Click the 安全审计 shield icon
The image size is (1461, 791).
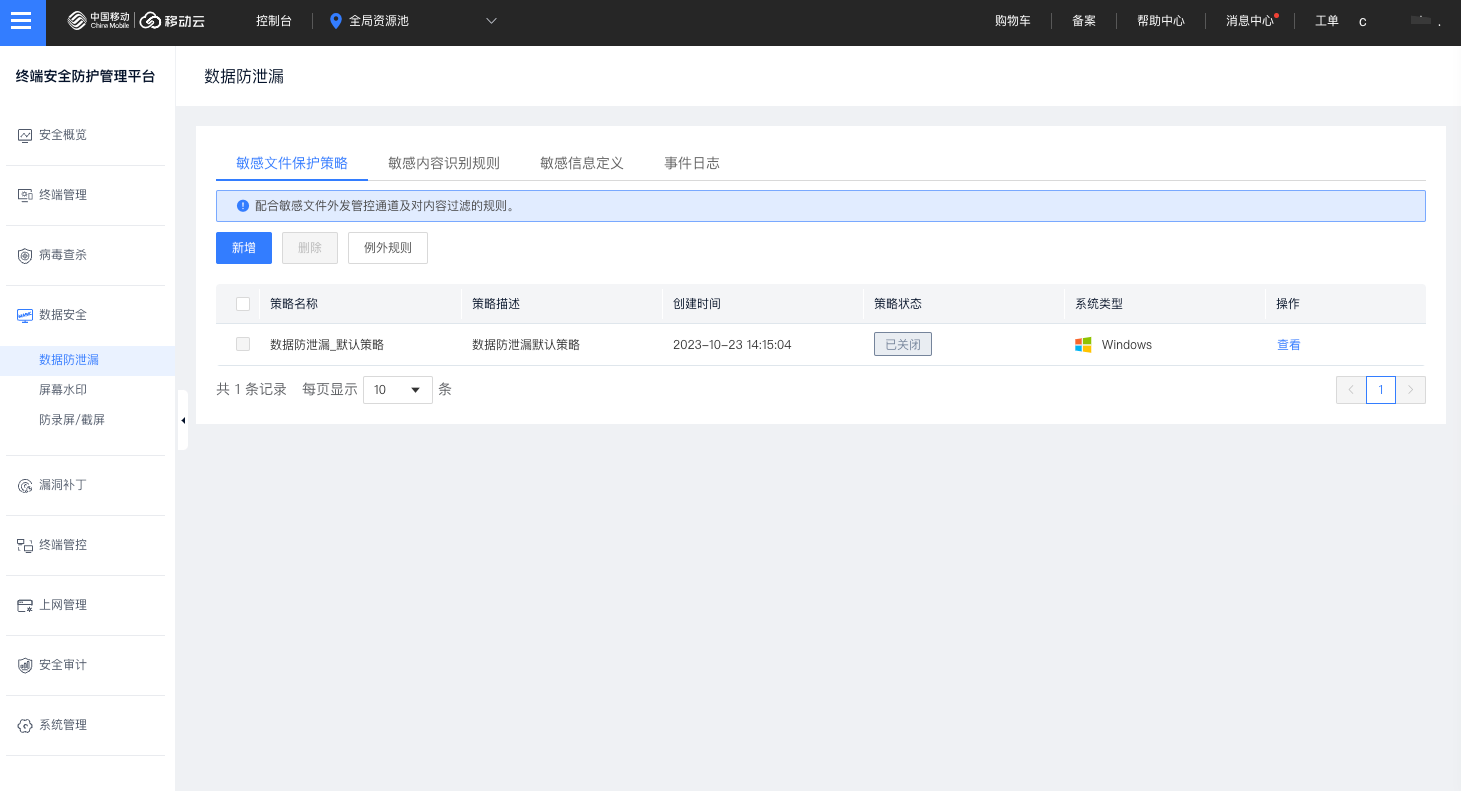[x=25, y=665]
